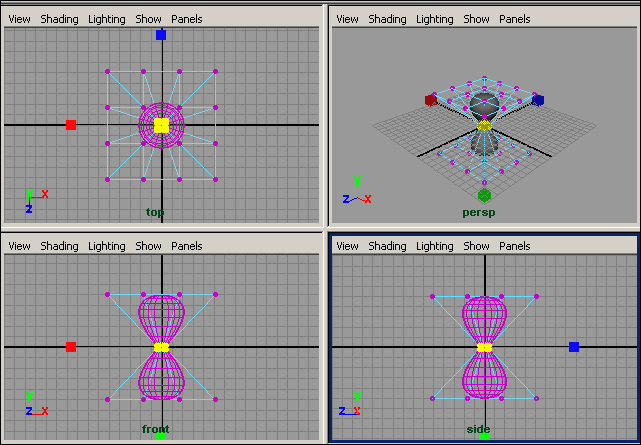
Task: Open the Shading menu in side view panel
Action: pyautogui.click(x=386, y=246)
